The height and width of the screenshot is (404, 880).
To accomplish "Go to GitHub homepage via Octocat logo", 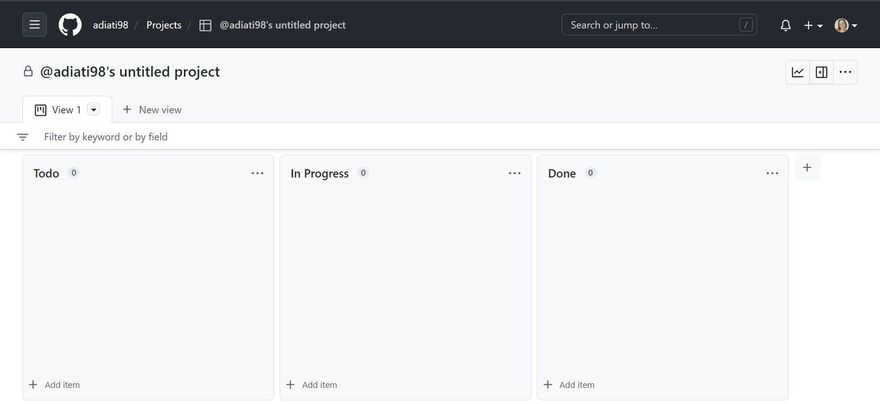I will click(70, 25).
